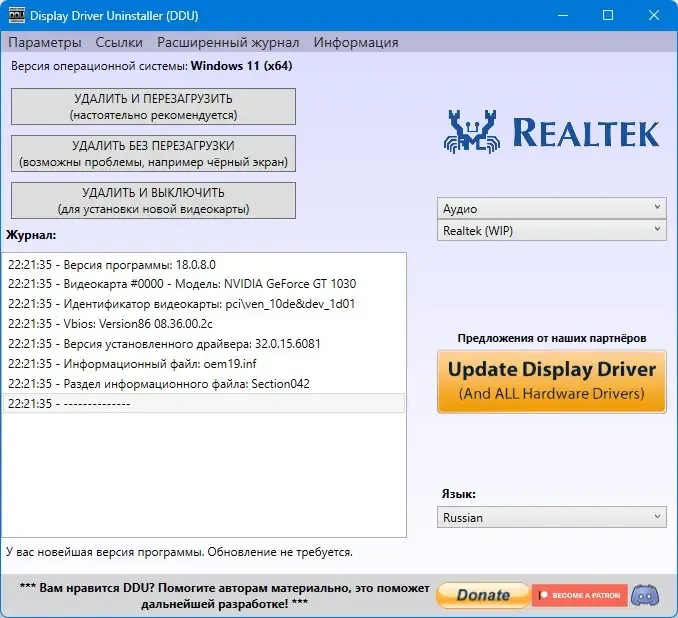Close the Display Driver Uninstaller window

653,16
